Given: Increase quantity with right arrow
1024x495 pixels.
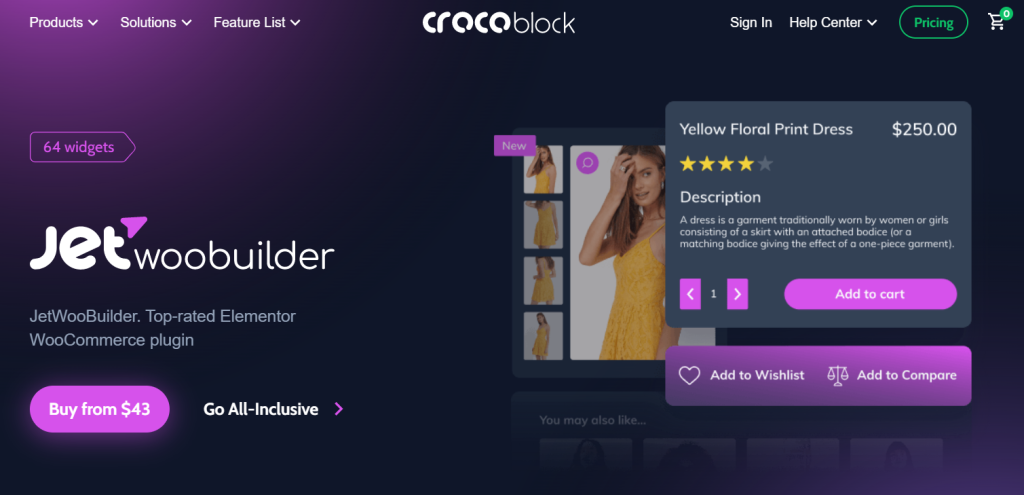Looking at the screenshot, I should tap(737, 294).
